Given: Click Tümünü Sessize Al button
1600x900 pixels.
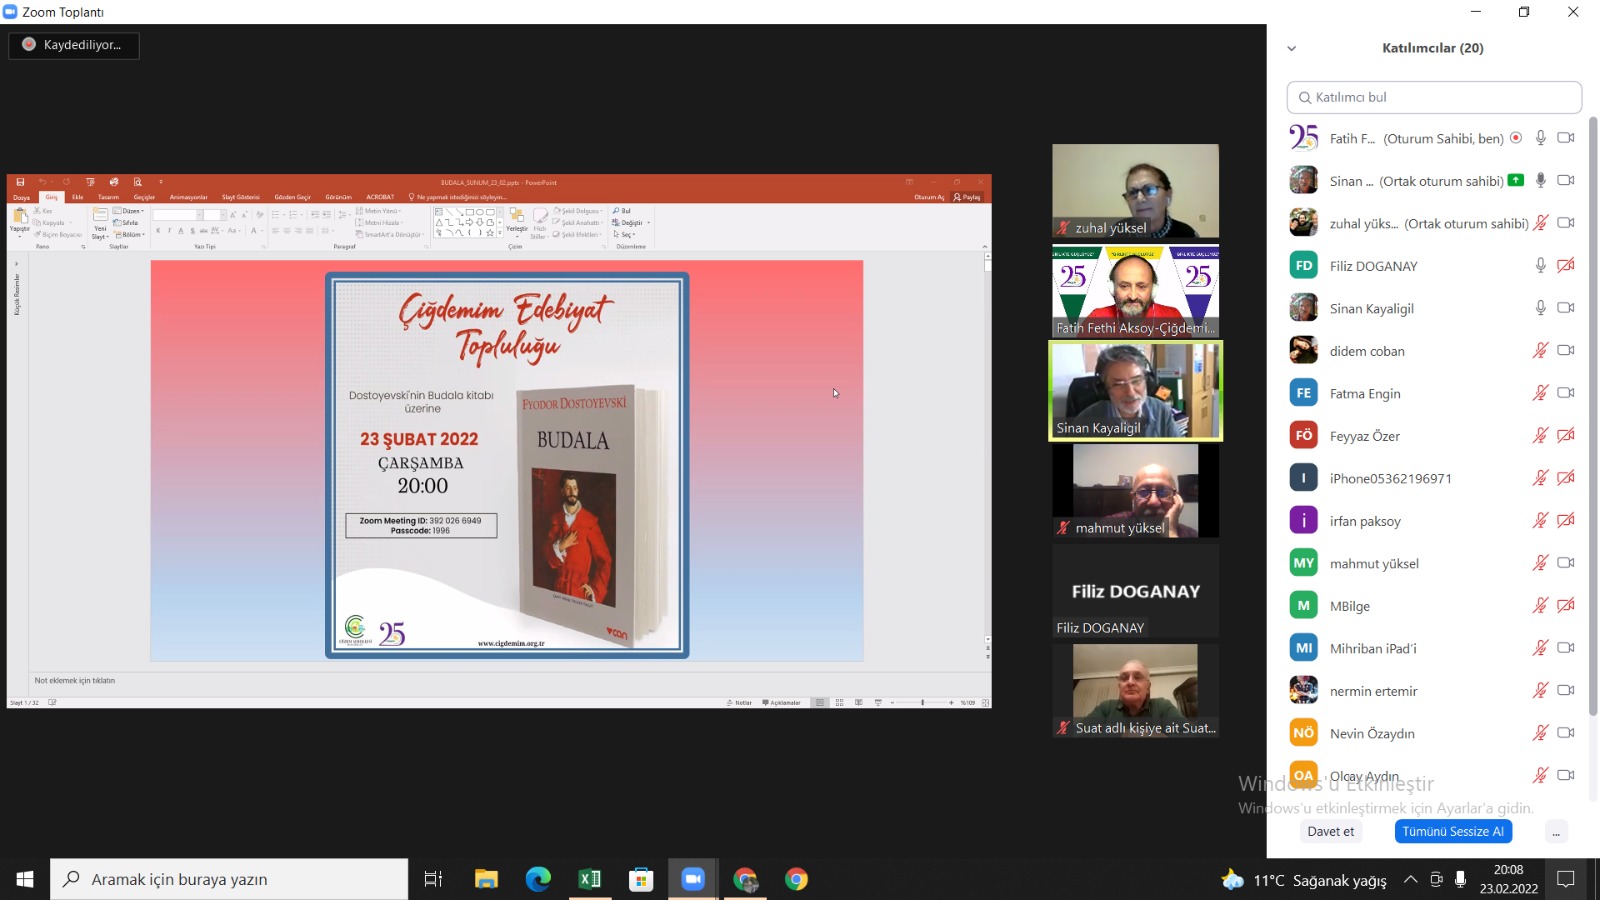Looking at the screenshot, I should [1453, 832].
